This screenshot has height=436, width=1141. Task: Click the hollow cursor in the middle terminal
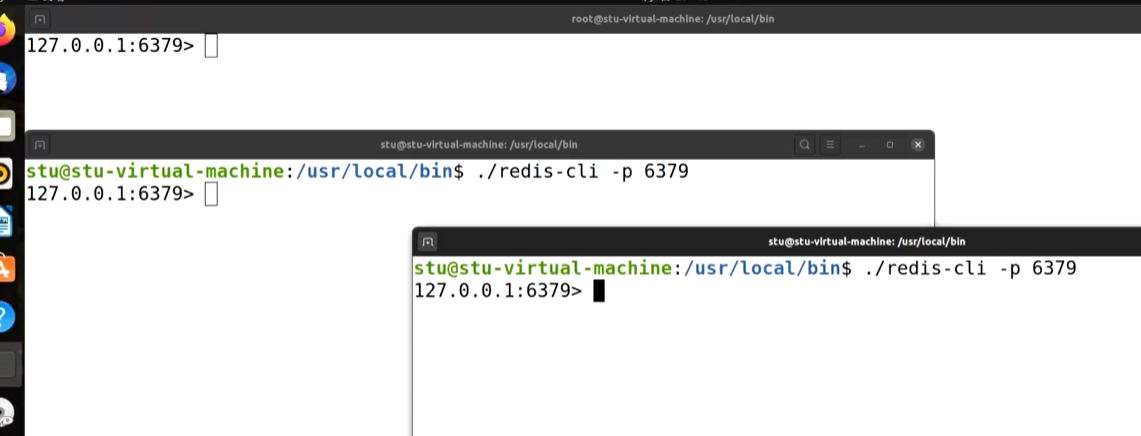click(211, 194)
